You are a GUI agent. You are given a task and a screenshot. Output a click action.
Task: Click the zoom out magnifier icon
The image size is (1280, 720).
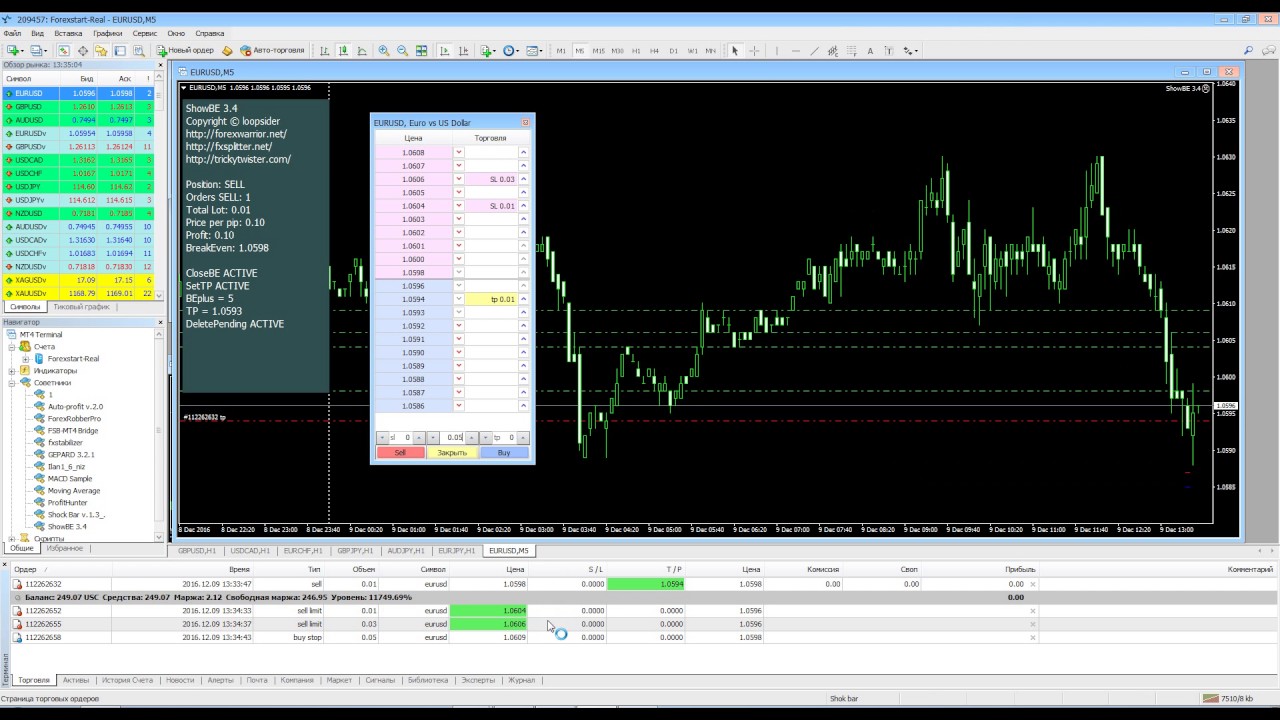(402, 50)
